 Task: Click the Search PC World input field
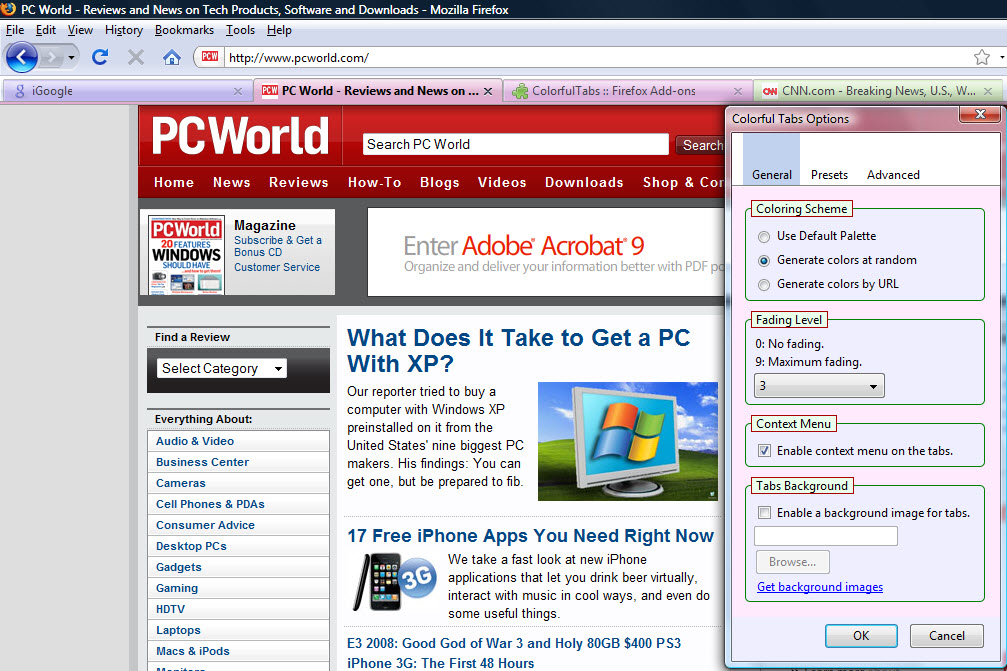click(515, 145)
